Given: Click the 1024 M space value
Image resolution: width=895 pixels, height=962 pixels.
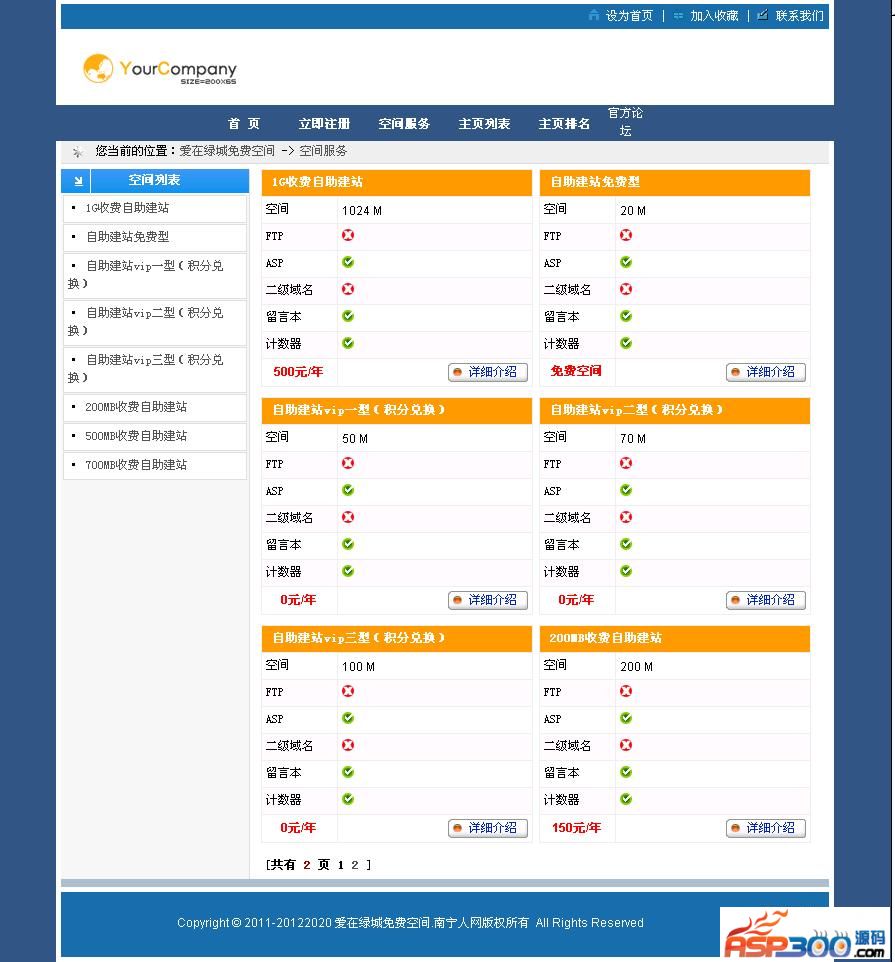Looking at the screenshot, I should point(361,210).
